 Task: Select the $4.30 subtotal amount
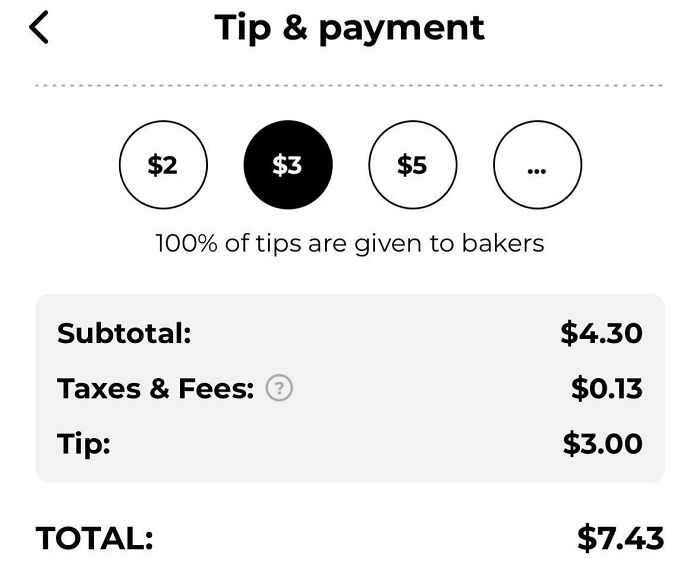pyautogui.click(x=601, y=333)
